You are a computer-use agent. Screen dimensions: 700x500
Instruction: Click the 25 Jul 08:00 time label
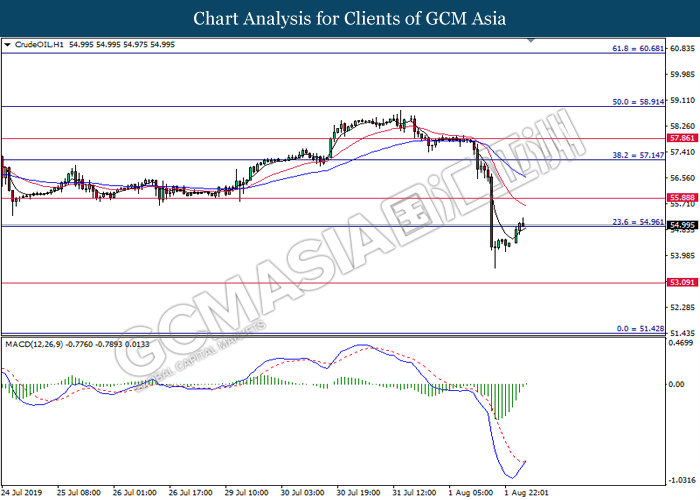coord(79,493)
